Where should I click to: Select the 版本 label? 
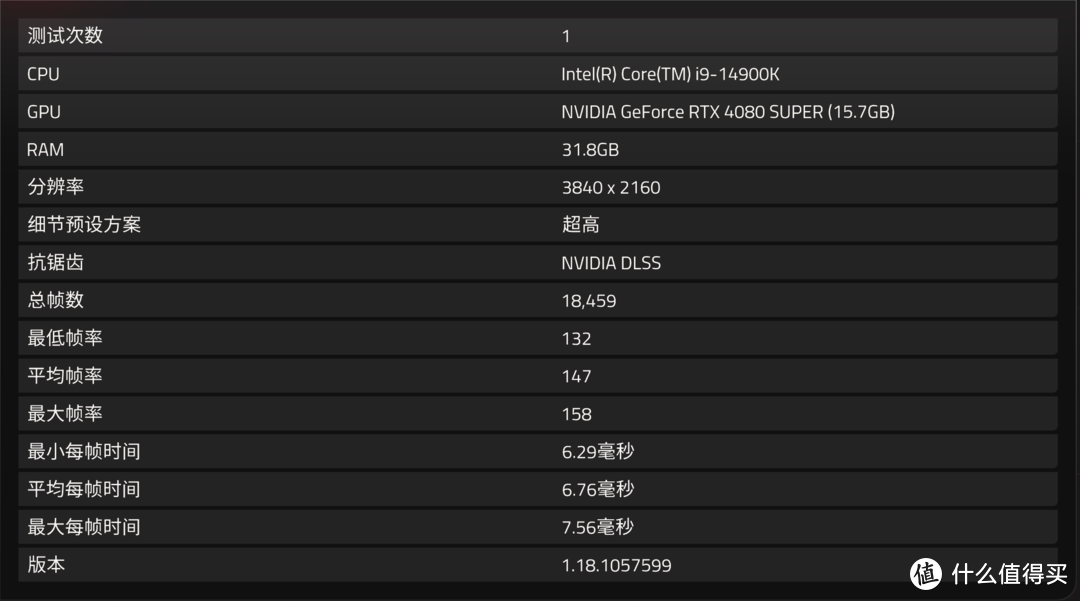coord(46,565)
